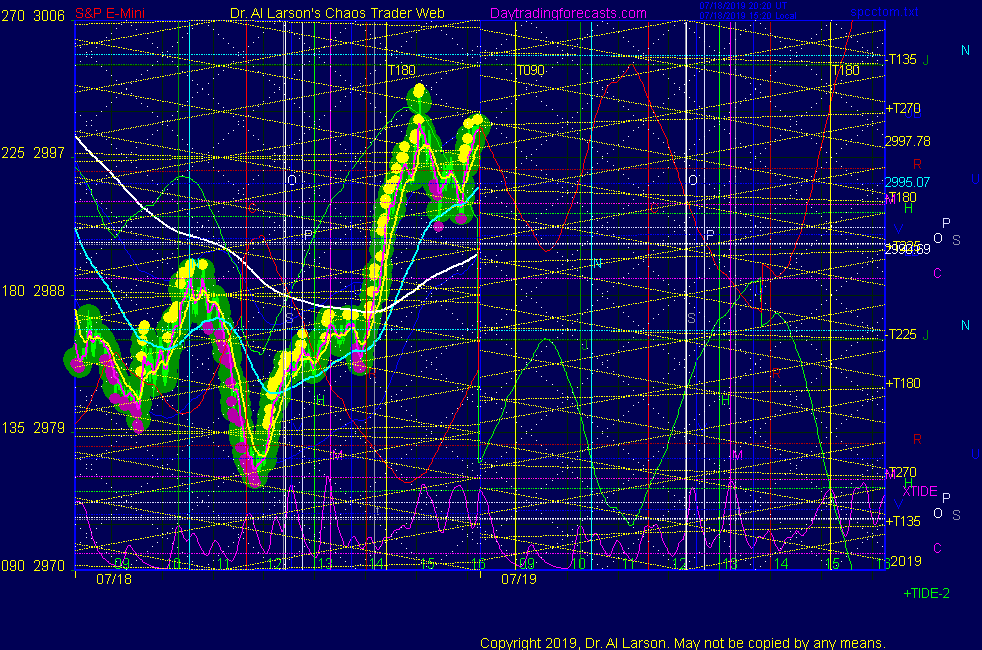Click the '07/19' date label below the chart
982x650 pixels.
coord(519,579)
